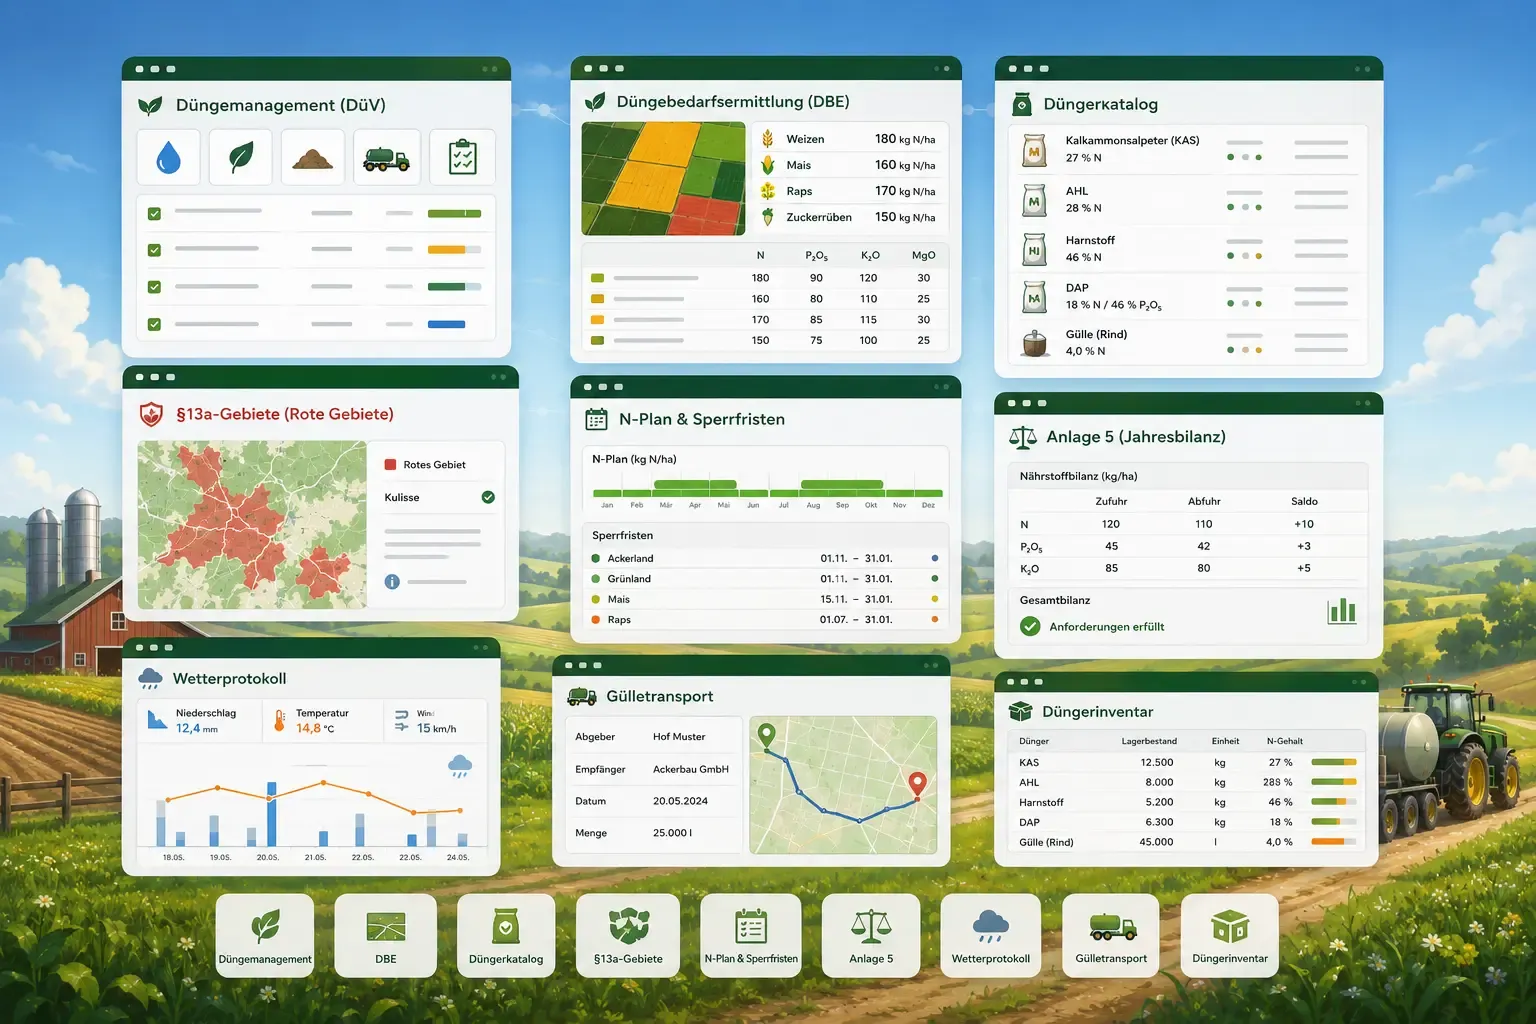Click the Weizen crop icon
Viewport: 1536px width, 1024px height.
(768, 139)
